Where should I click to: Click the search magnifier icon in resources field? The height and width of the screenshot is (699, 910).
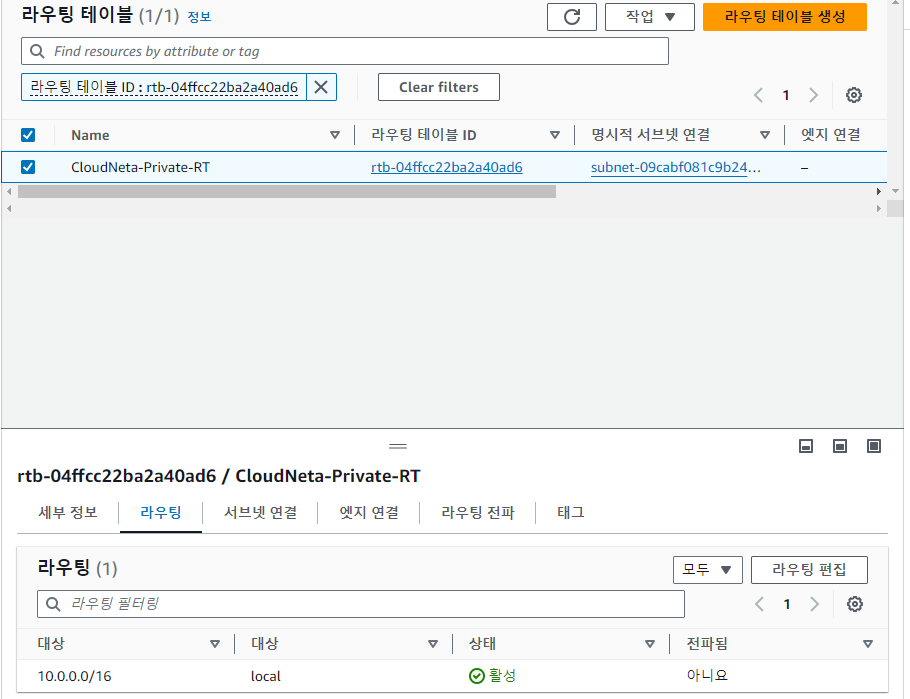(x=37, y=51)
